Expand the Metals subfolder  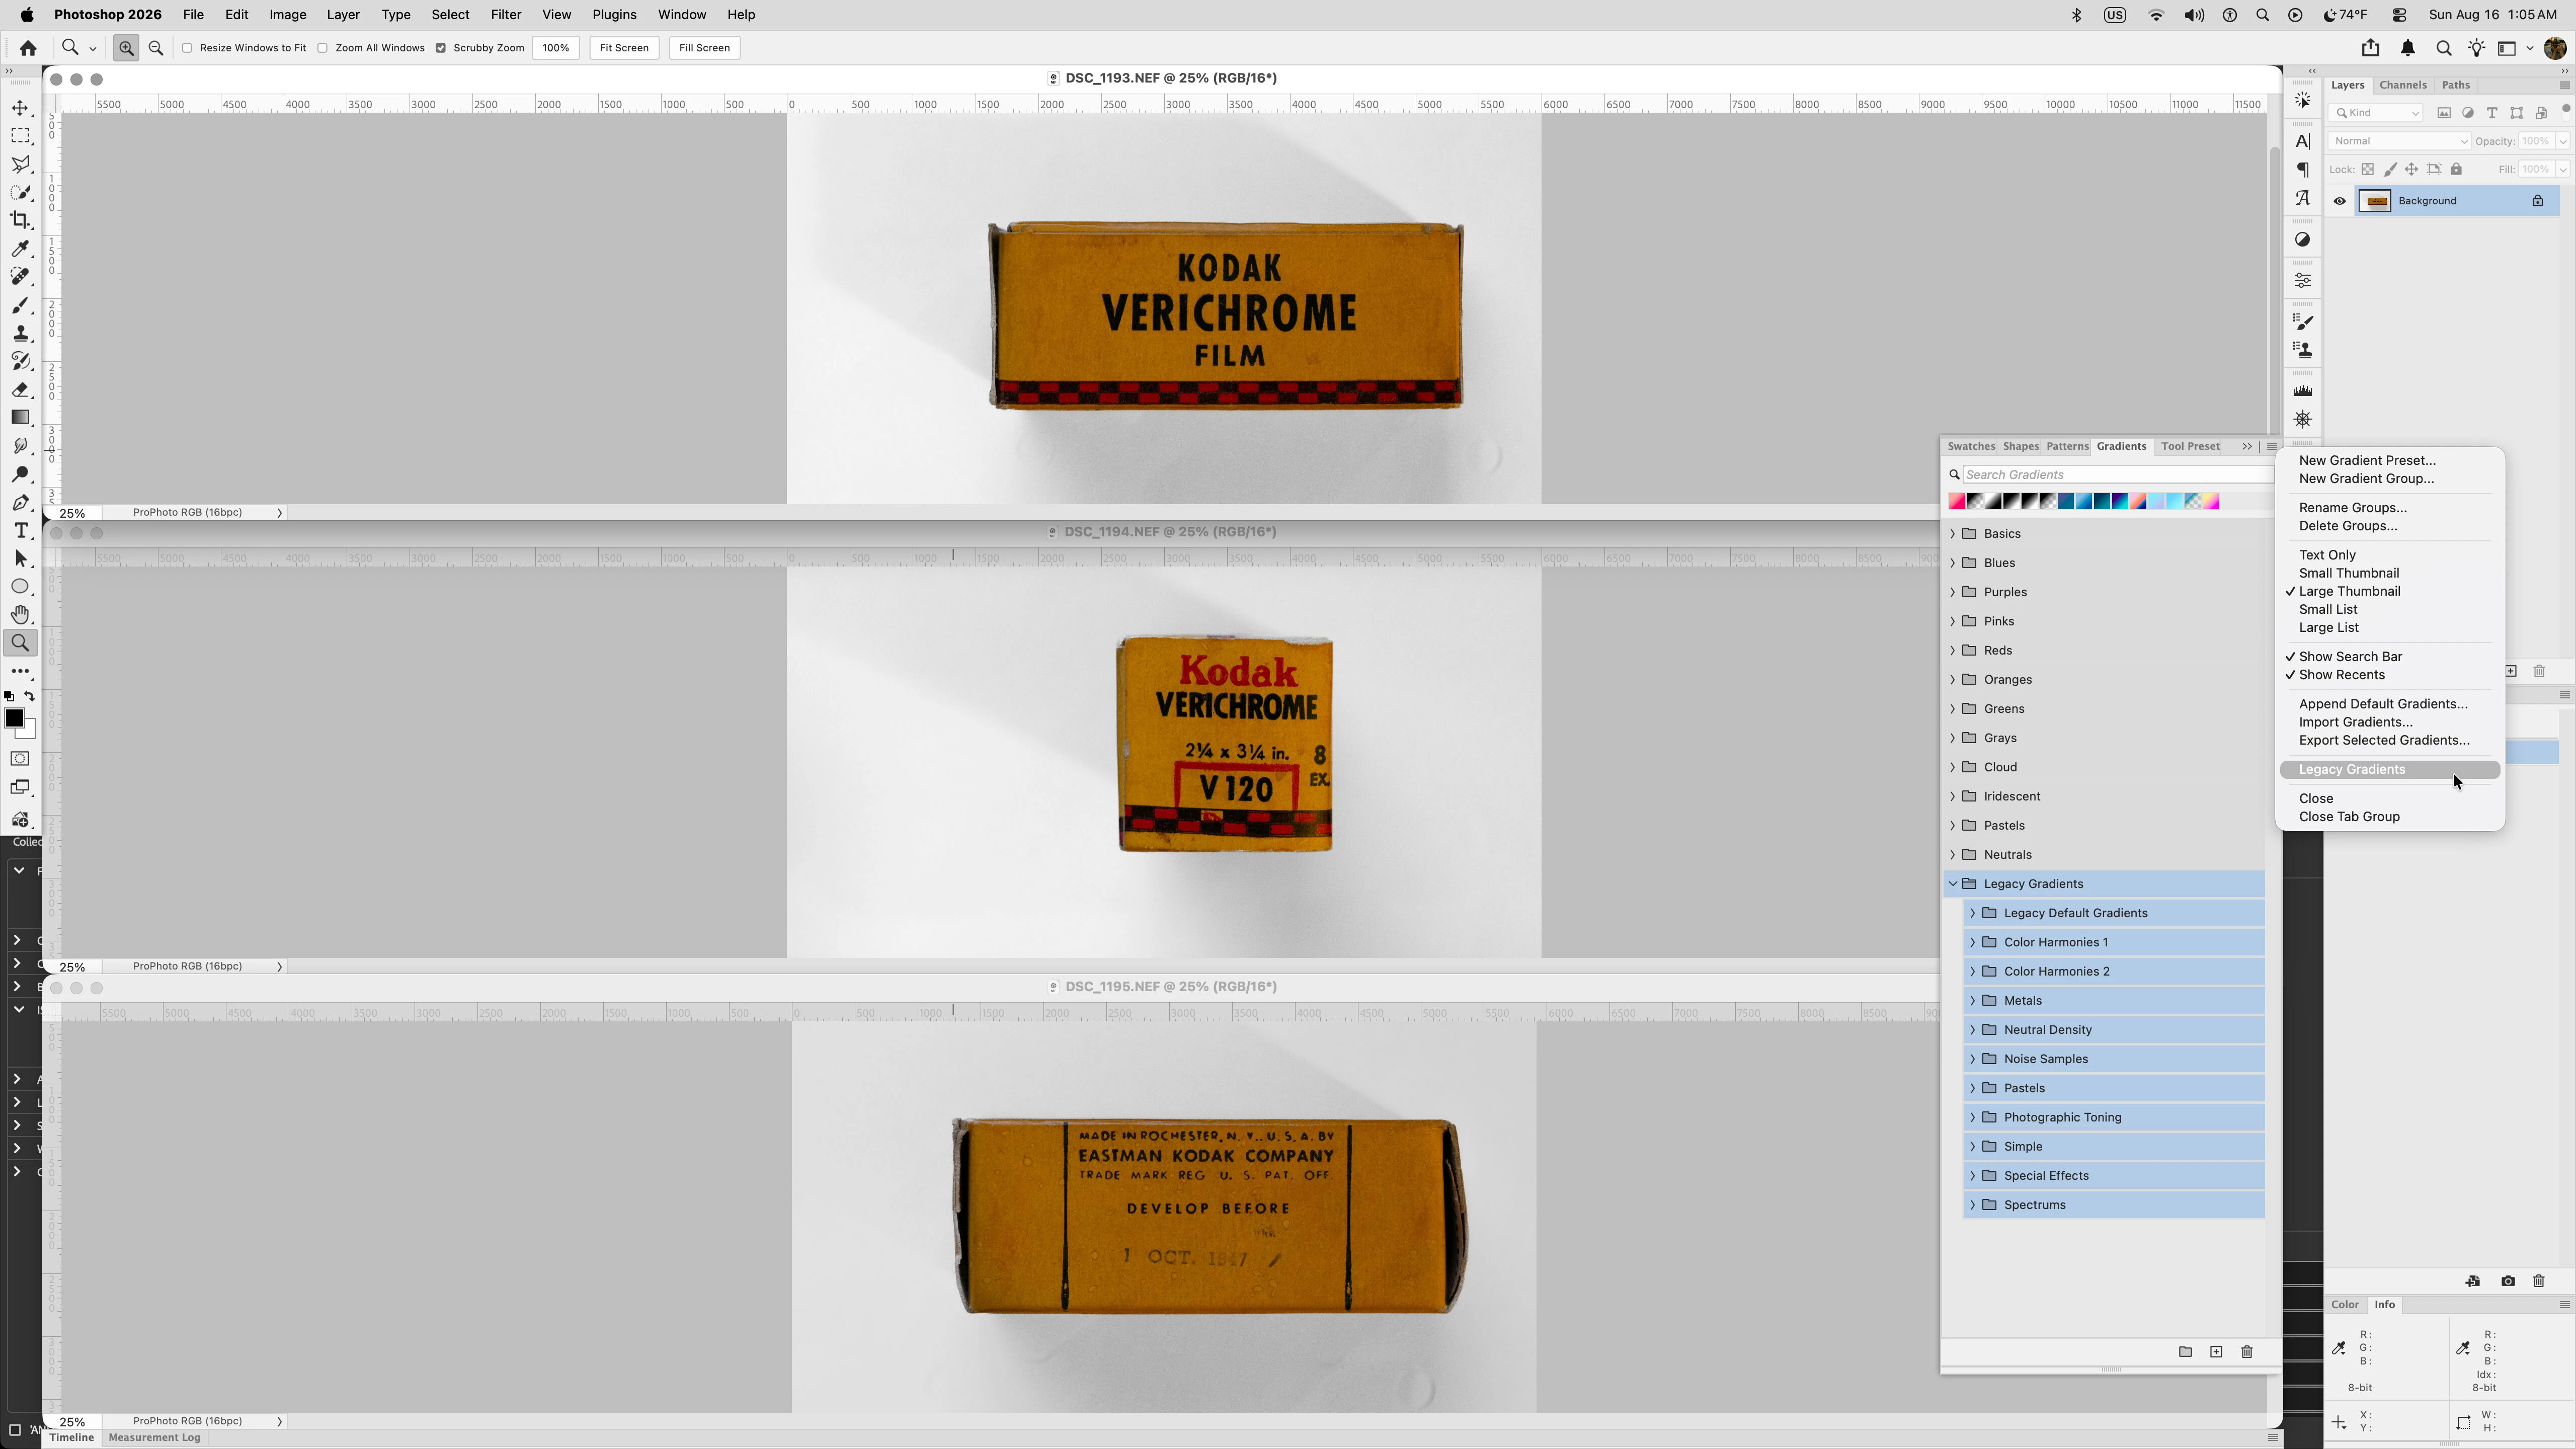click(1973, 1001)
